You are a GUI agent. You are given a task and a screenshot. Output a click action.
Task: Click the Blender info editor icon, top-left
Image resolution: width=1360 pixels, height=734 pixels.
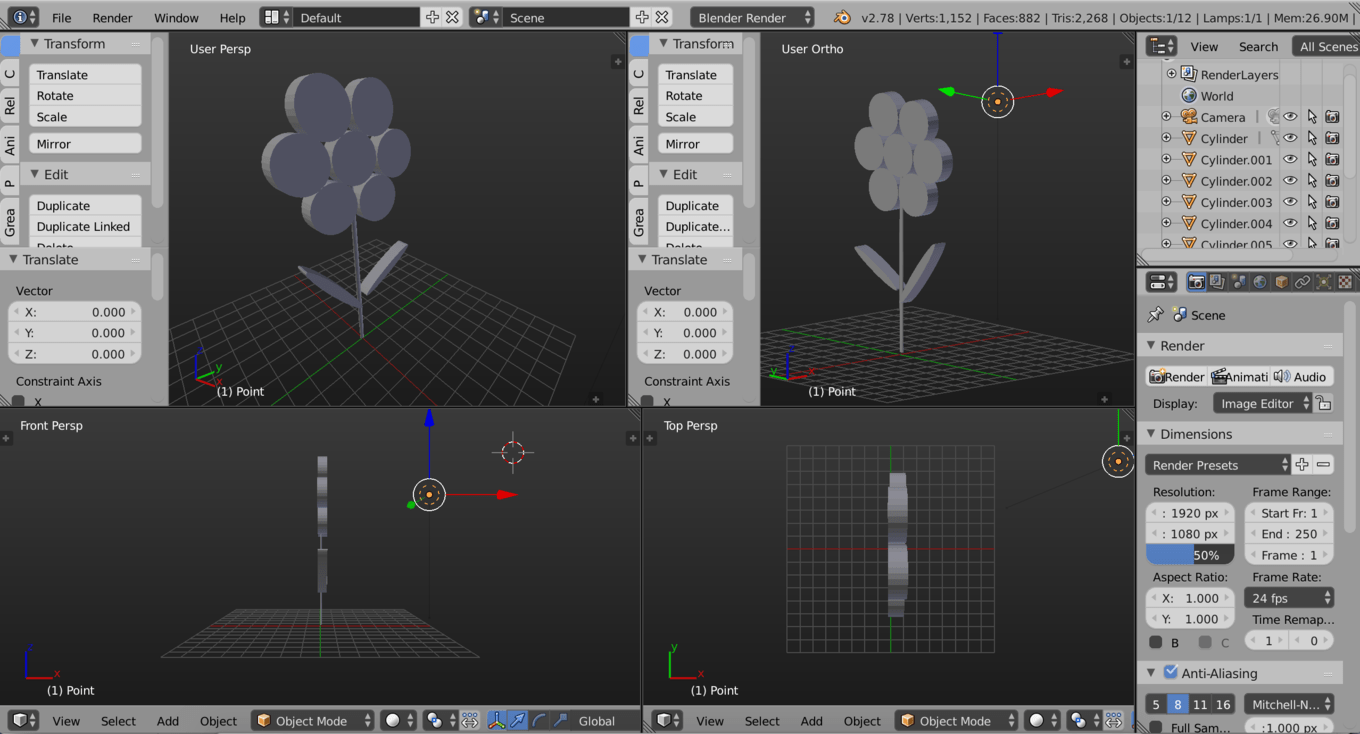20,18
